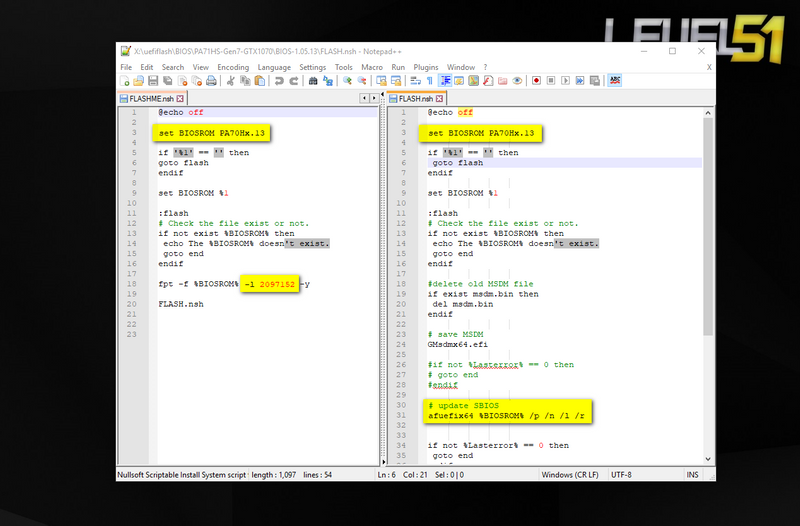Open the Document Map icon
This screenshot has height=526, width=800.
(x=473, y=81)
